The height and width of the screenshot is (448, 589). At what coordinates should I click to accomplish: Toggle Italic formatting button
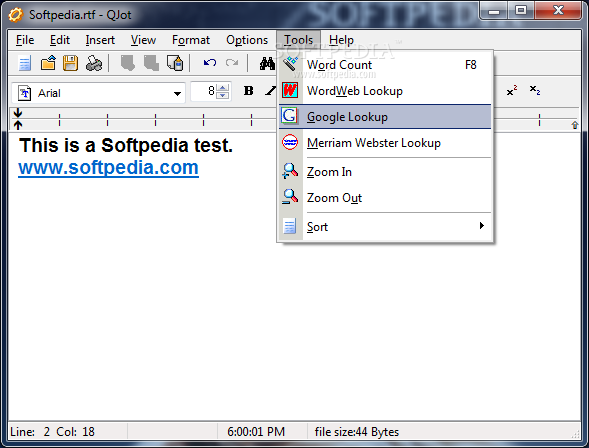pos(270,91)
